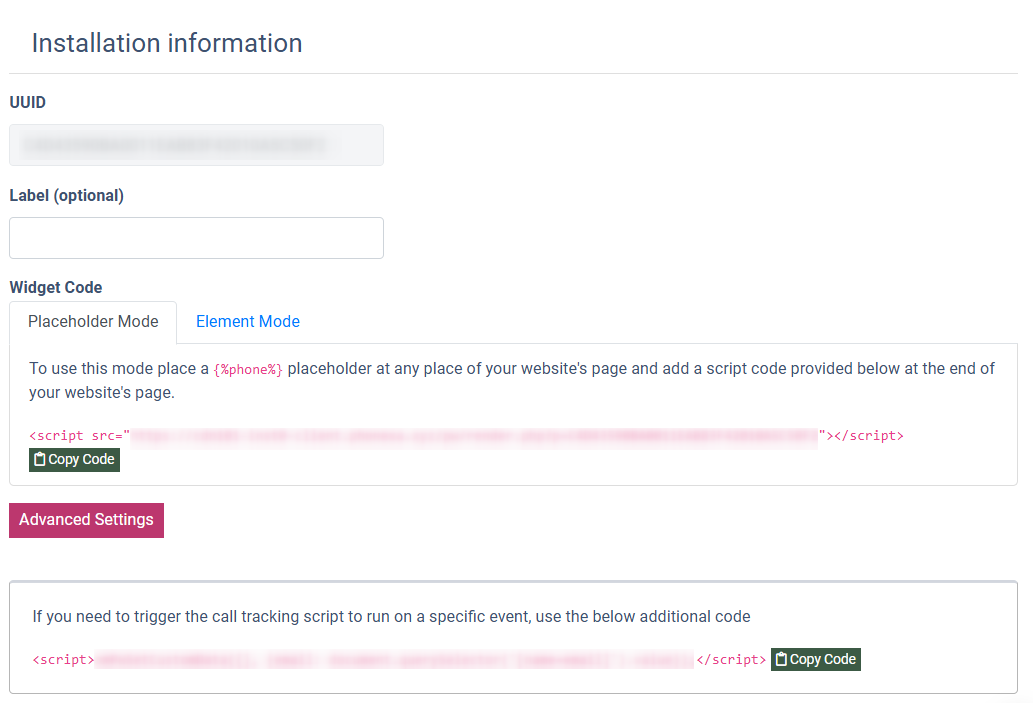Viewport: 1033px width, 703px height.
Task: Click the Label (optional) caption
Action: pos(67,196)
